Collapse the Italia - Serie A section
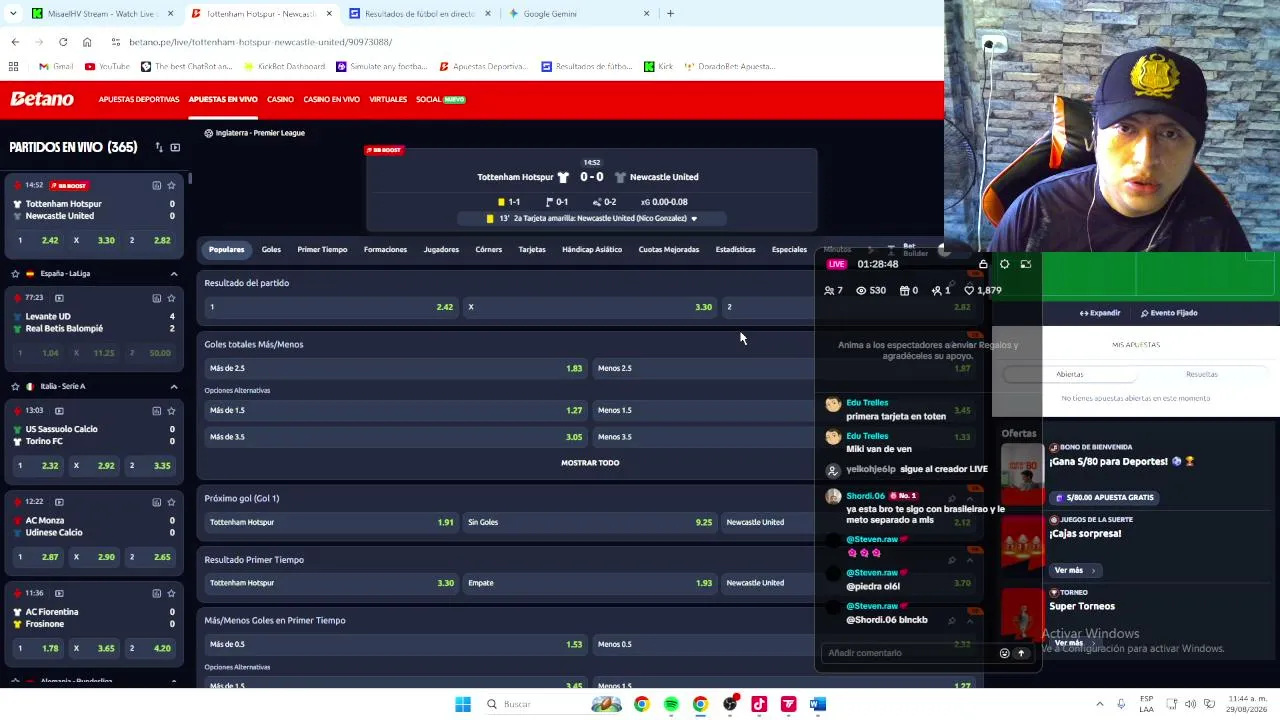The image size is (1280, 720). [x=174, y=386]
